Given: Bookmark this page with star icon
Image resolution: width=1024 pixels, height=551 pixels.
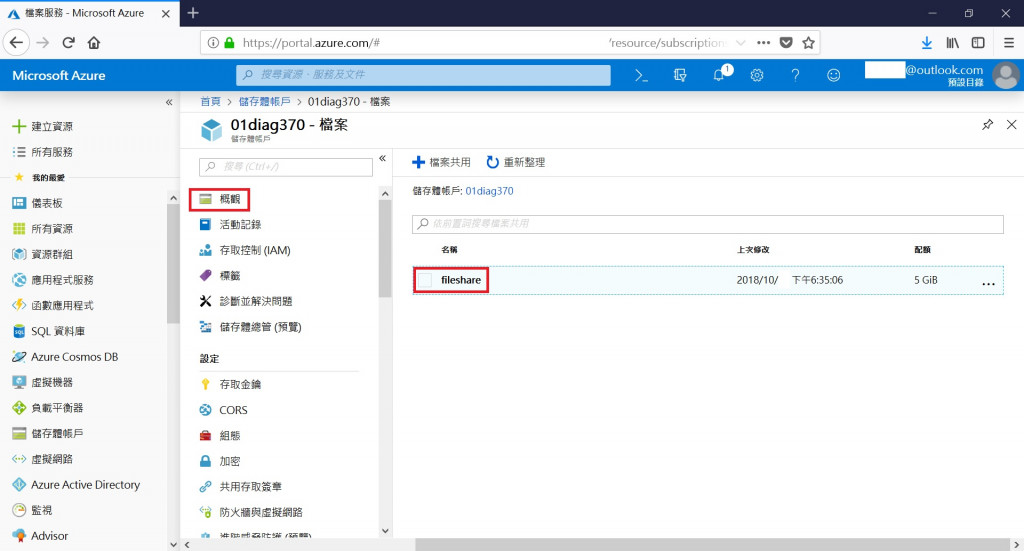Looking at the screenshot, I should point(808,43).
